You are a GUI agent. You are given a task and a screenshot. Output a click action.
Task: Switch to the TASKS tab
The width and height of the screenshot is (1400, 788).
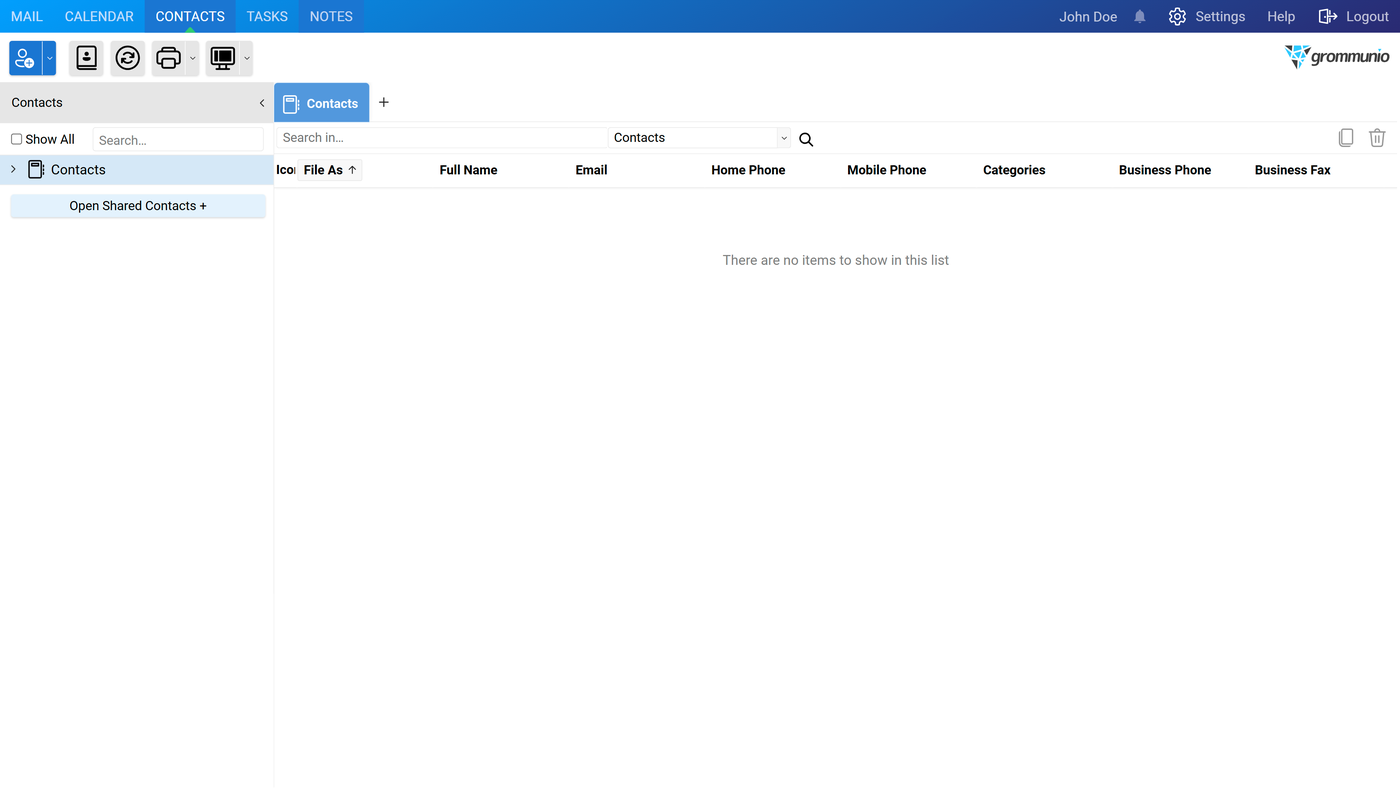267,17
